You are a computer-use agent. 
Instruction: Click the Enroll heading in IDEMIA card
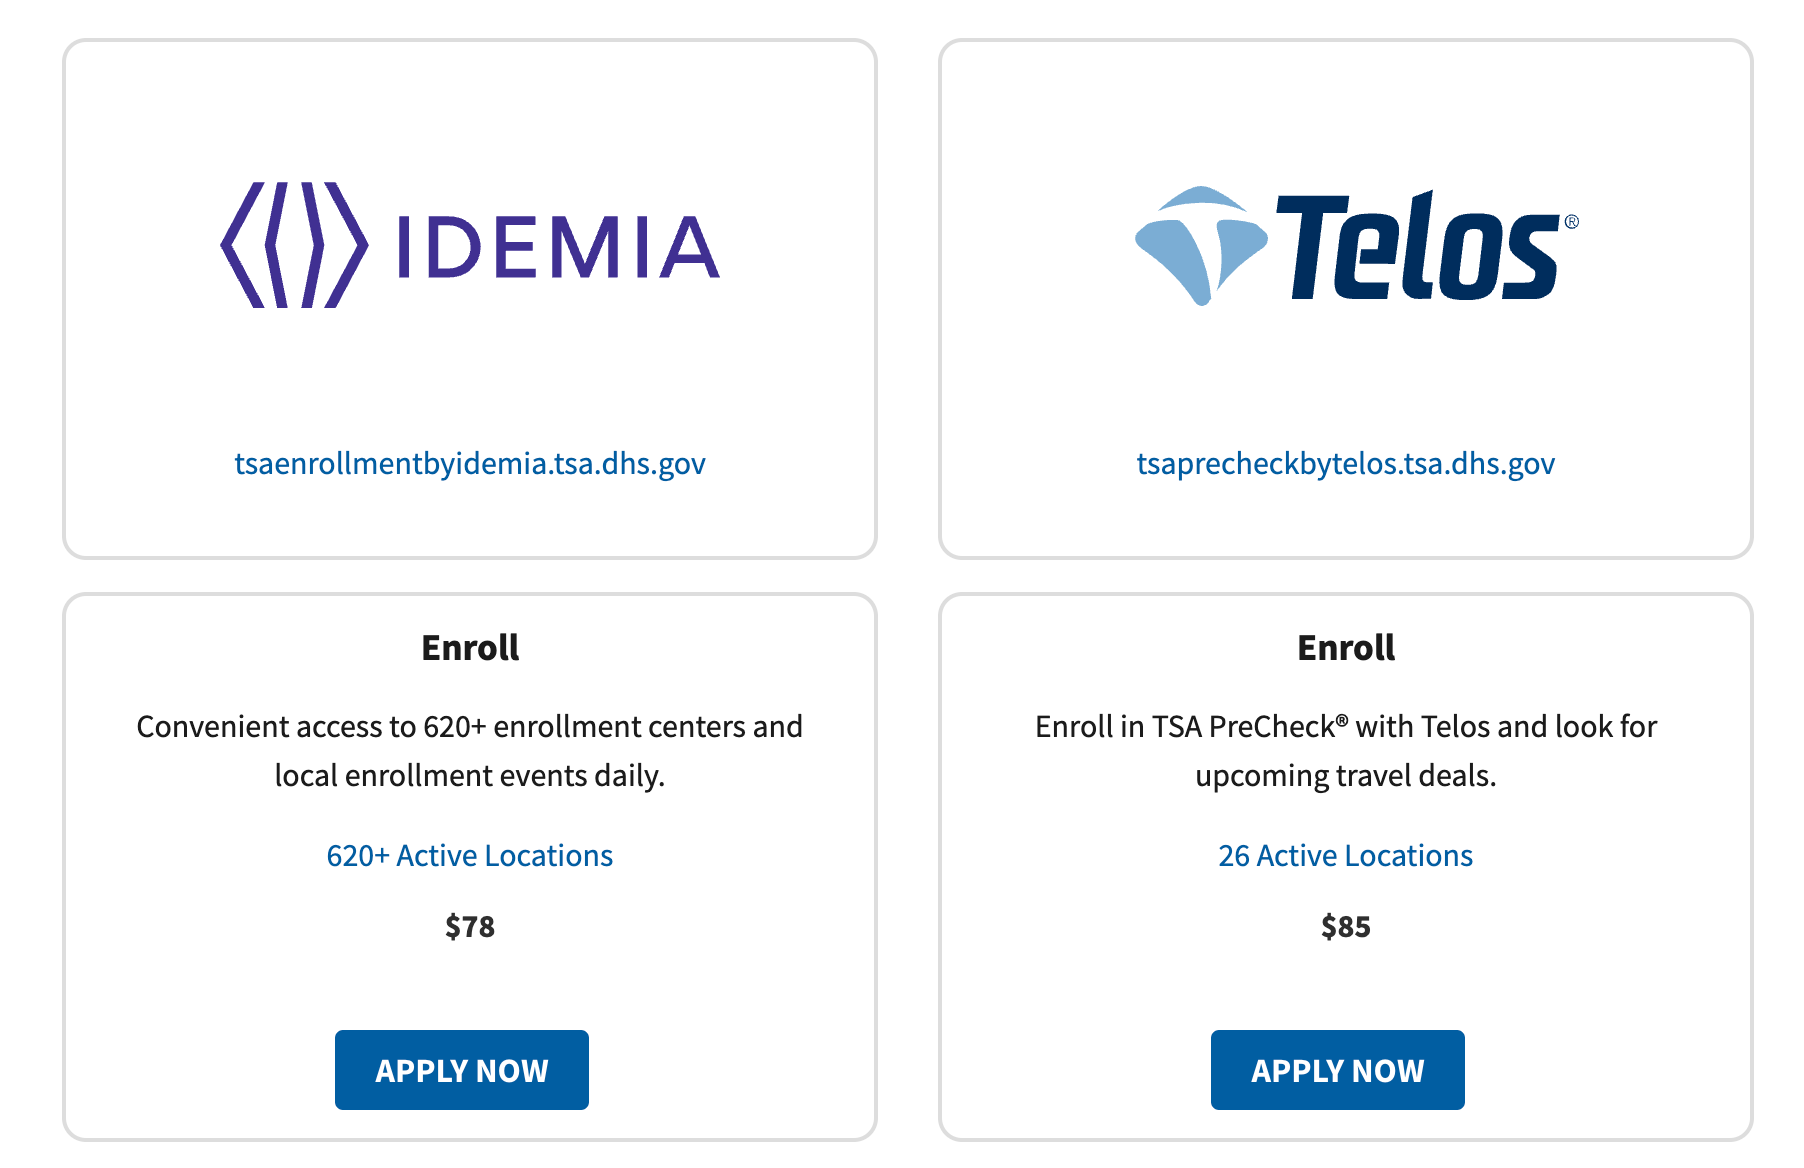[469, 648]
